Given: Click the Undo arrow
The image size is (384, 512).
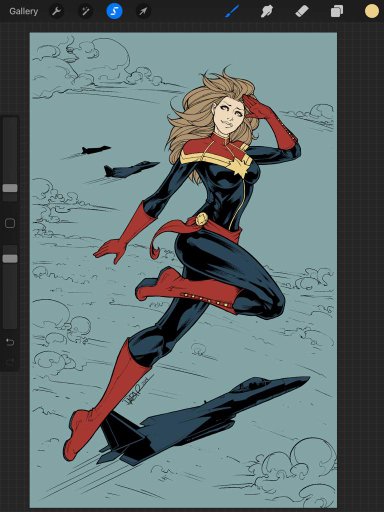Looking at the screenshot, I should pos(10,342).
